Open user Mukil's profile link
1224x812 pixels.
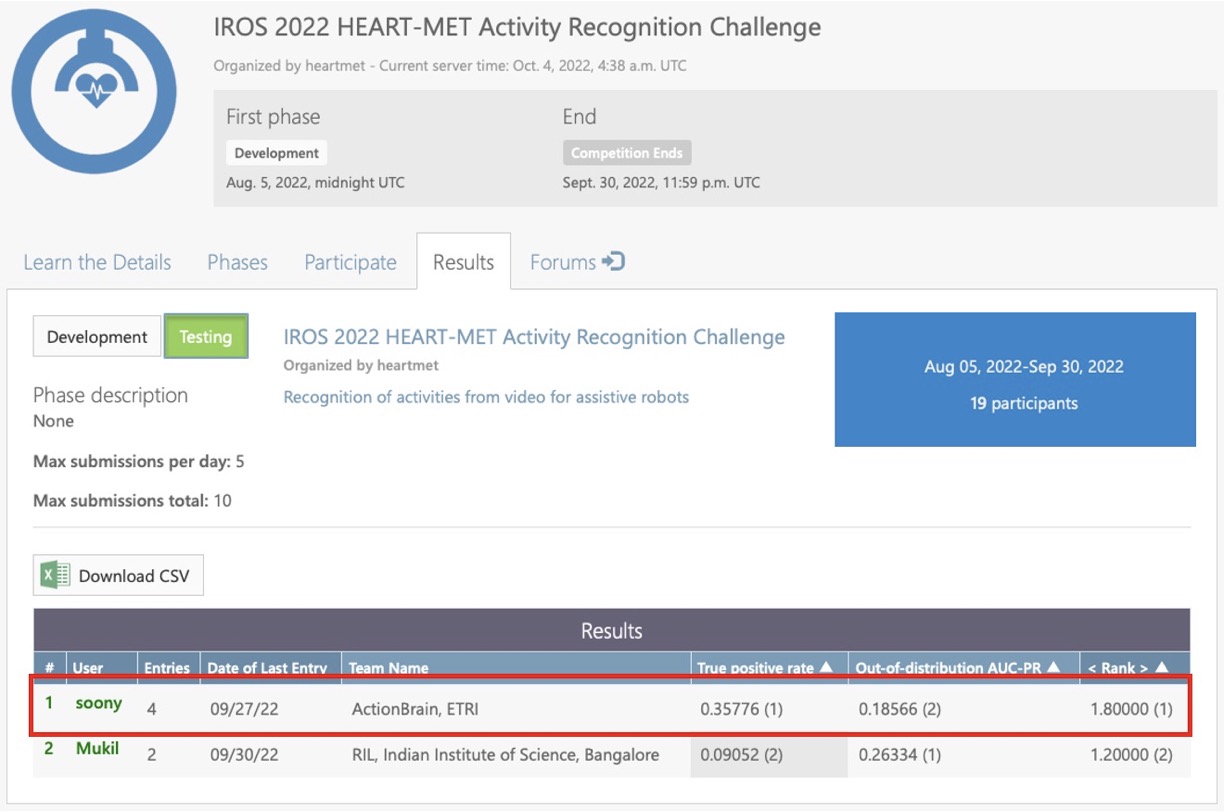97,748
